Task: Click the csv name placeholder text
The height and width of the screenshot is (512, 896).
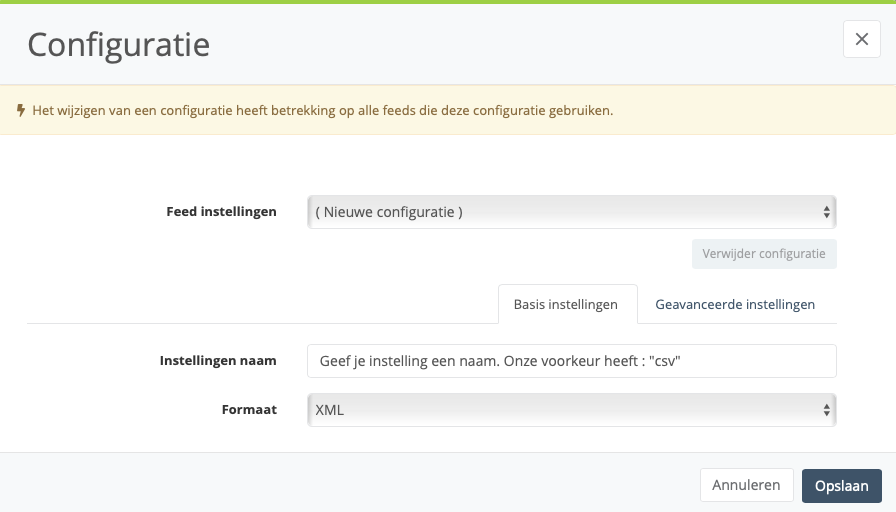Action: 500,361
